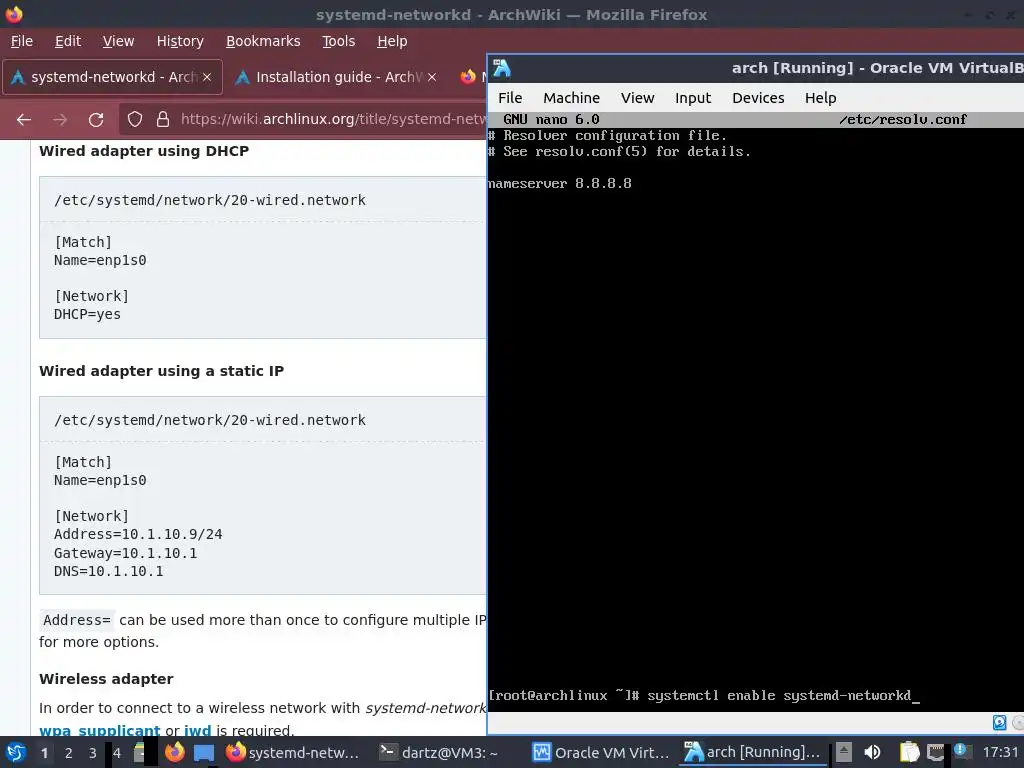The width and height of the screenshot is (1024, 768).
Task: Click the Firefox address bar URL
Action: [x=333, y=120]
